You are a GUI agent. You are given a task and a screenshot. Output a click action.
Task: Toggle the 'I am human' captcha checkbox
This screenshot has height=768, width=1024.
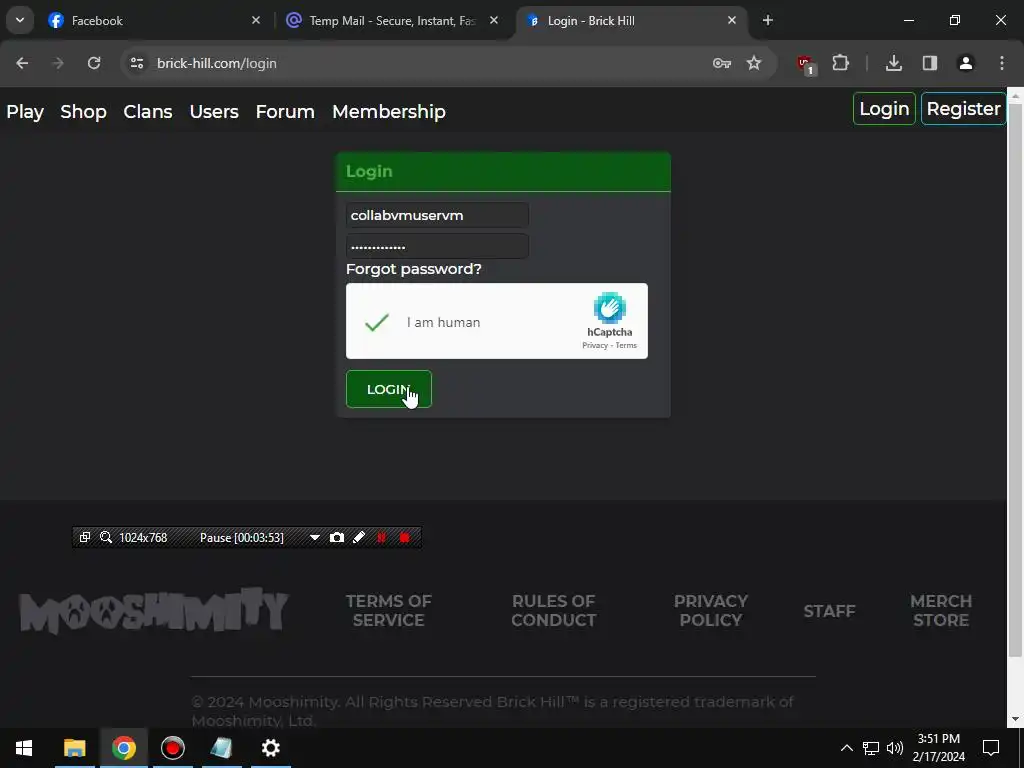(x=377, y=322)
